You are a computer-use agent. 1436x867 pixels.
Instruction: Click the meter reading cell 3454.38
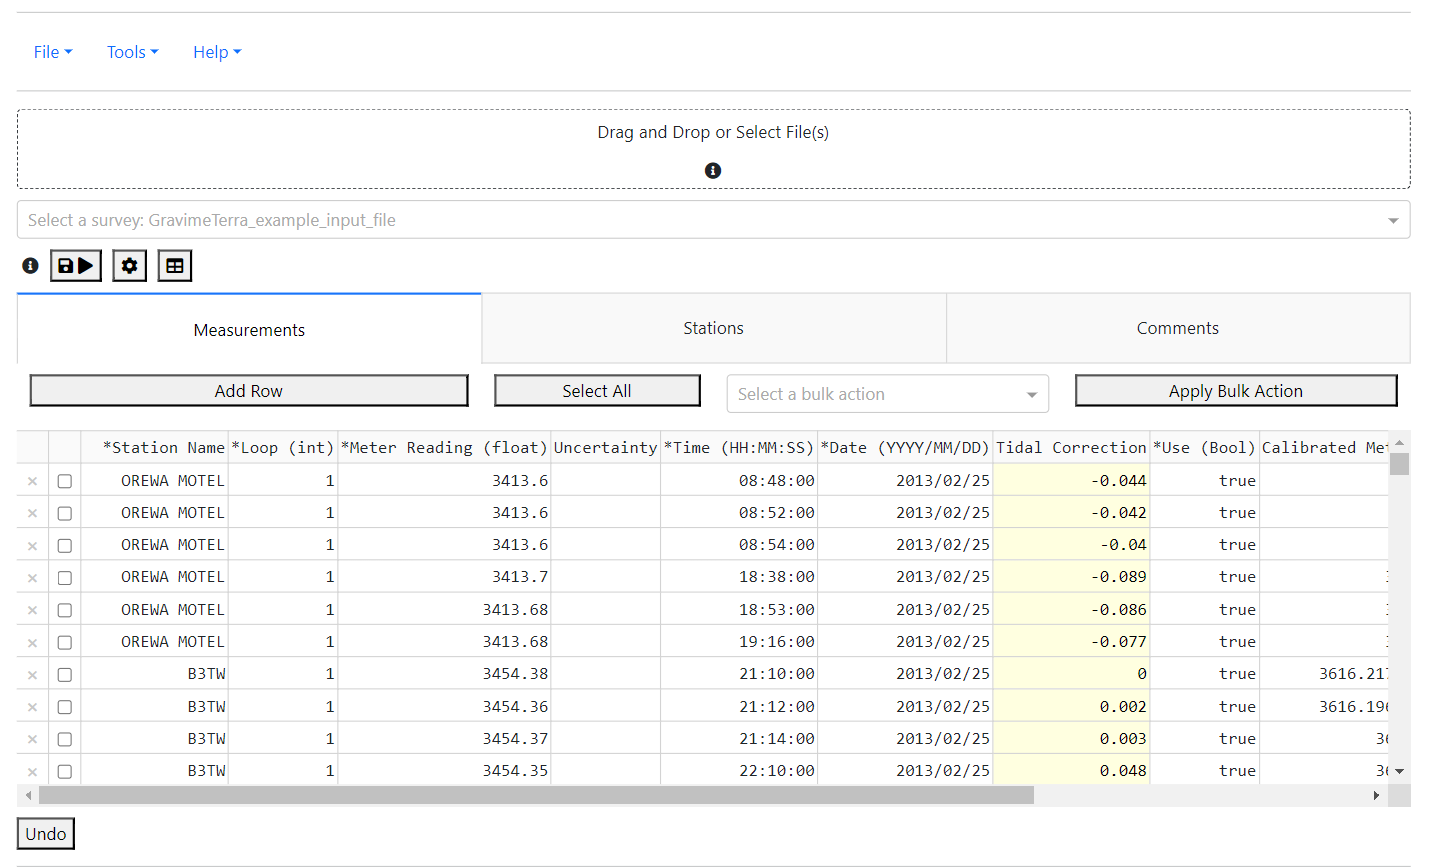tap(445, 674)
